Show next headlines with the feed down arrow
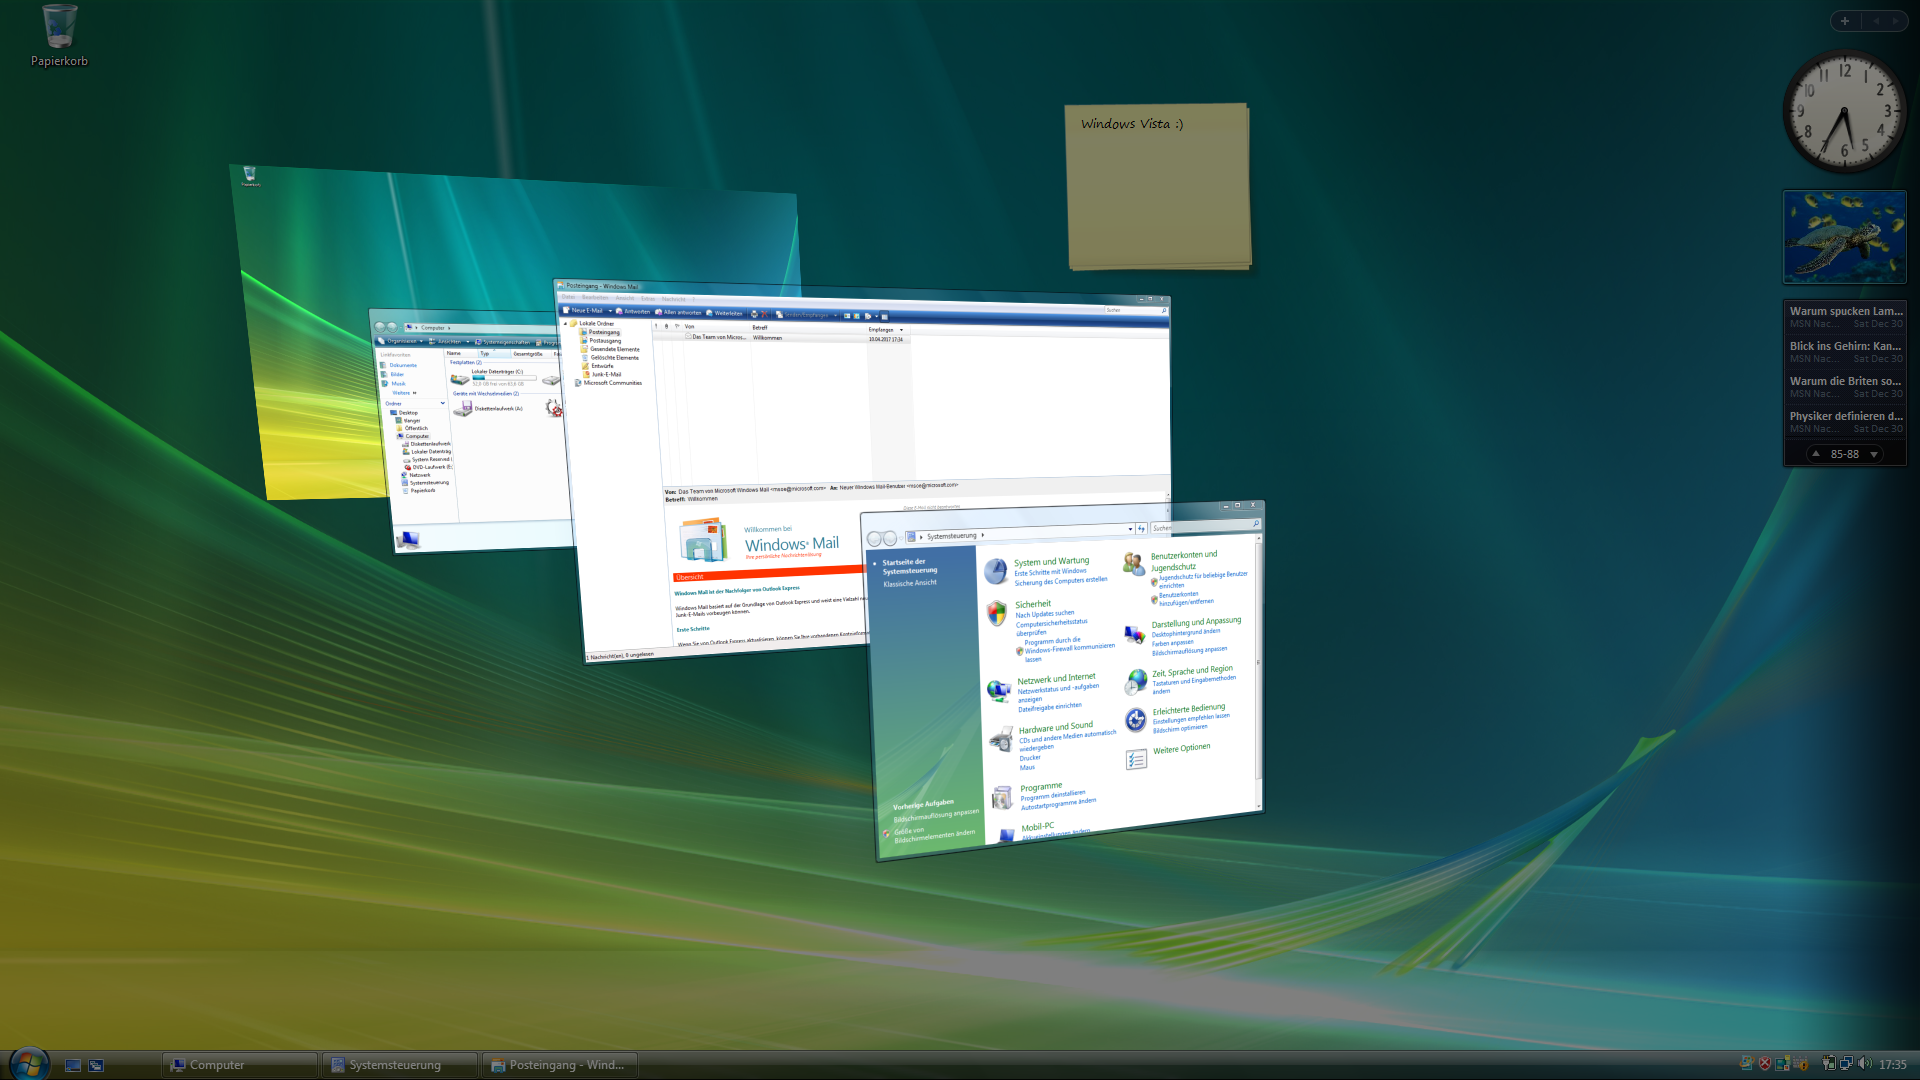 pyautogui.click(x=1874, y=454)
